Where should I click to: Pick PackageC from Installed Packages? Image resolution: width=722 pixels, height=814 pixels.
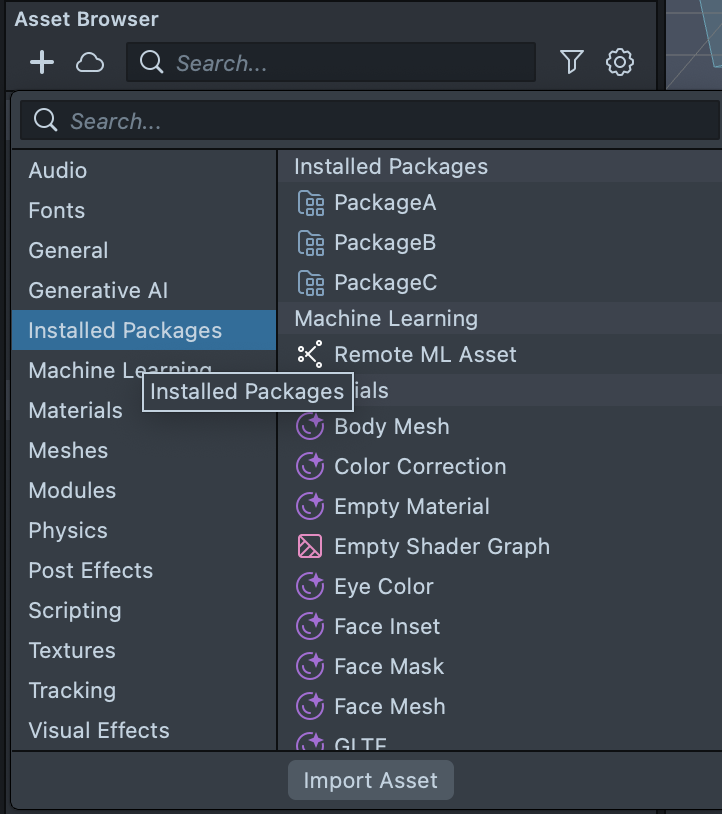[385, 283]
